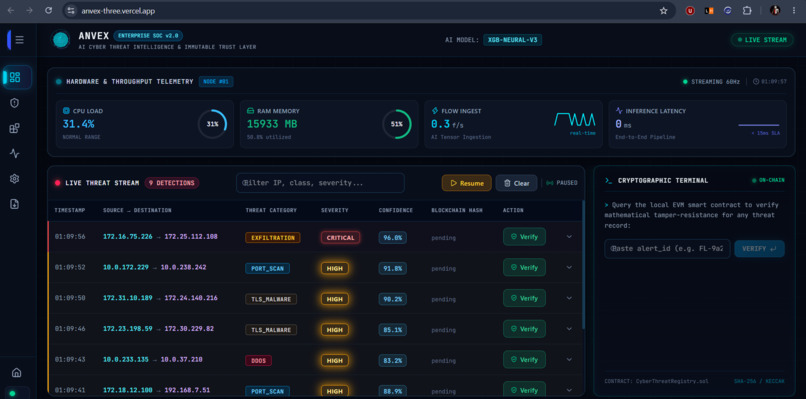Click the 96.0% confidence value

pos(393,238)
